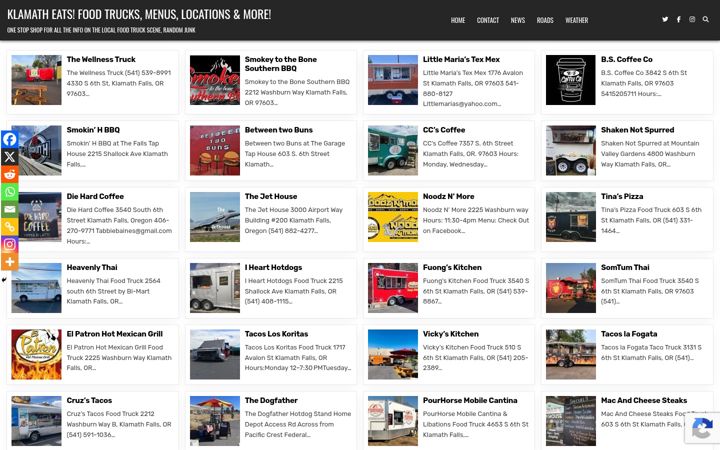This screenshot has height=450, width=720.
Task: Share via Reddit sidebar button
Action: (10, 174)
